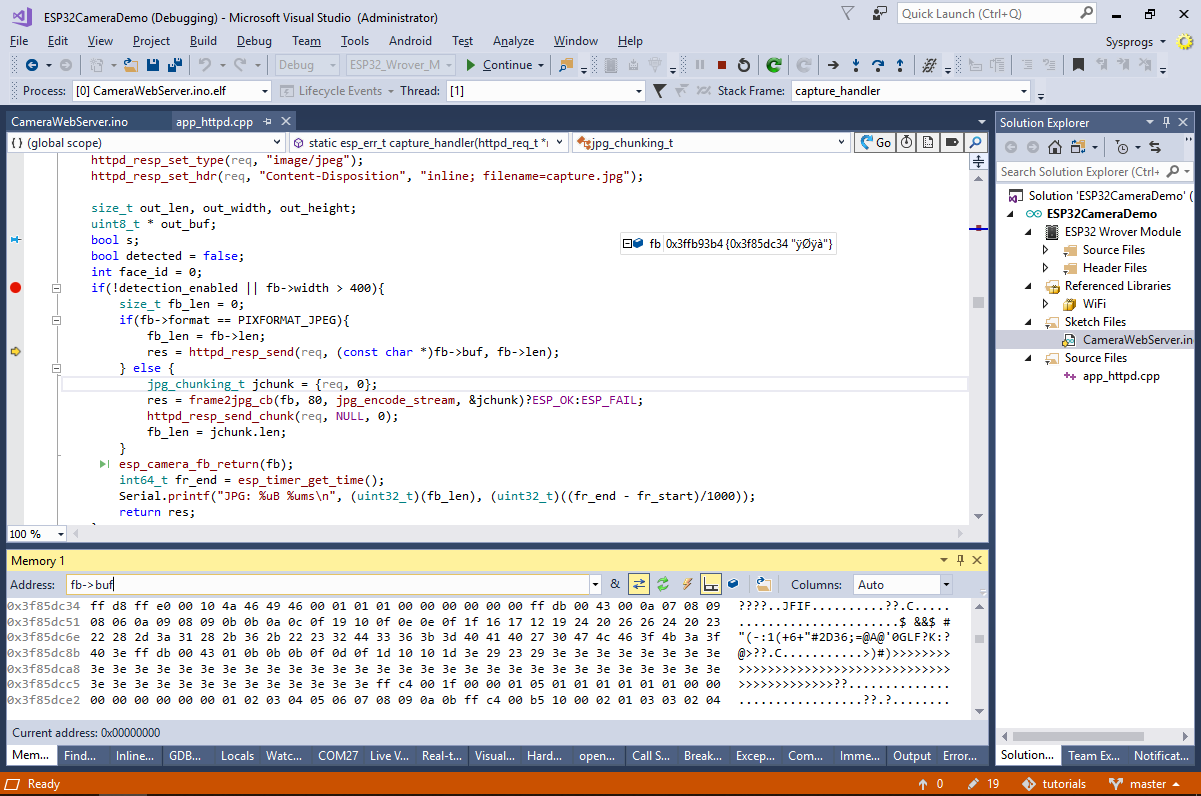Click the Memory window vertical scrollbar
The width and height of the screenshot is (1201, 796).
click(x=979, y=657)
